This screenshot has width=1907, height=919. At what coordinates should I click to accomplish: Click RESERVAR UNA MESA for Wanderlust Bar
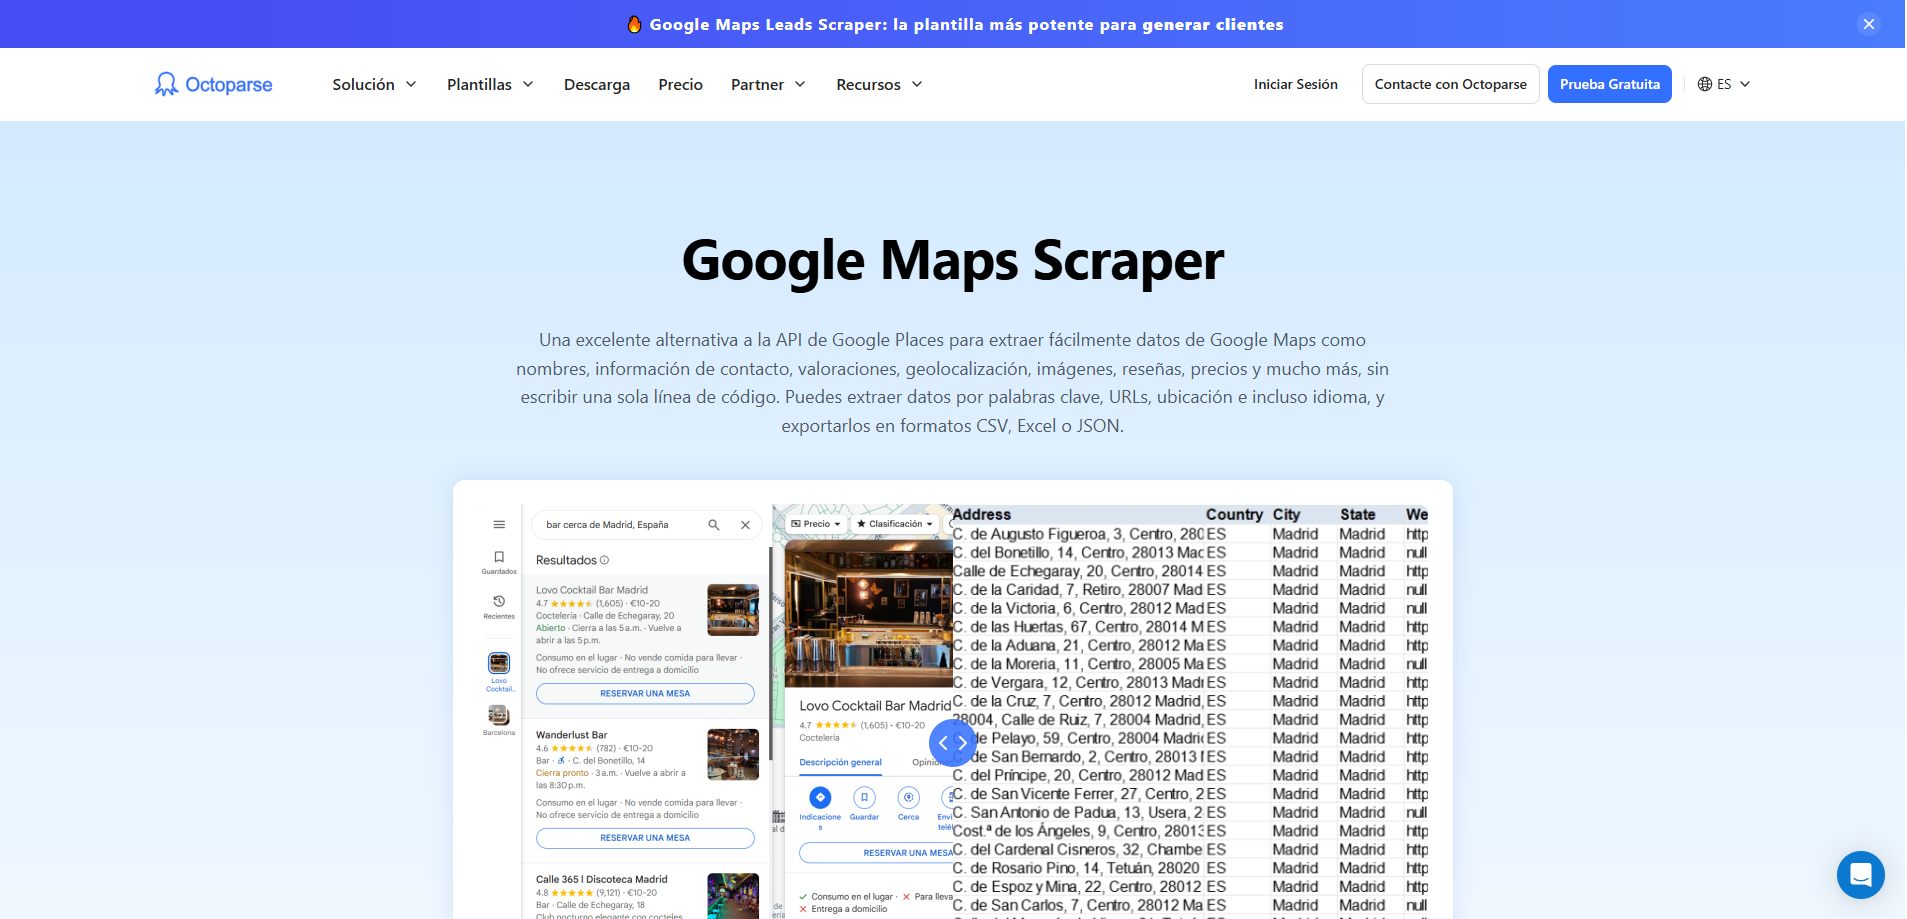pyautogui.click(x=645, y=838)
